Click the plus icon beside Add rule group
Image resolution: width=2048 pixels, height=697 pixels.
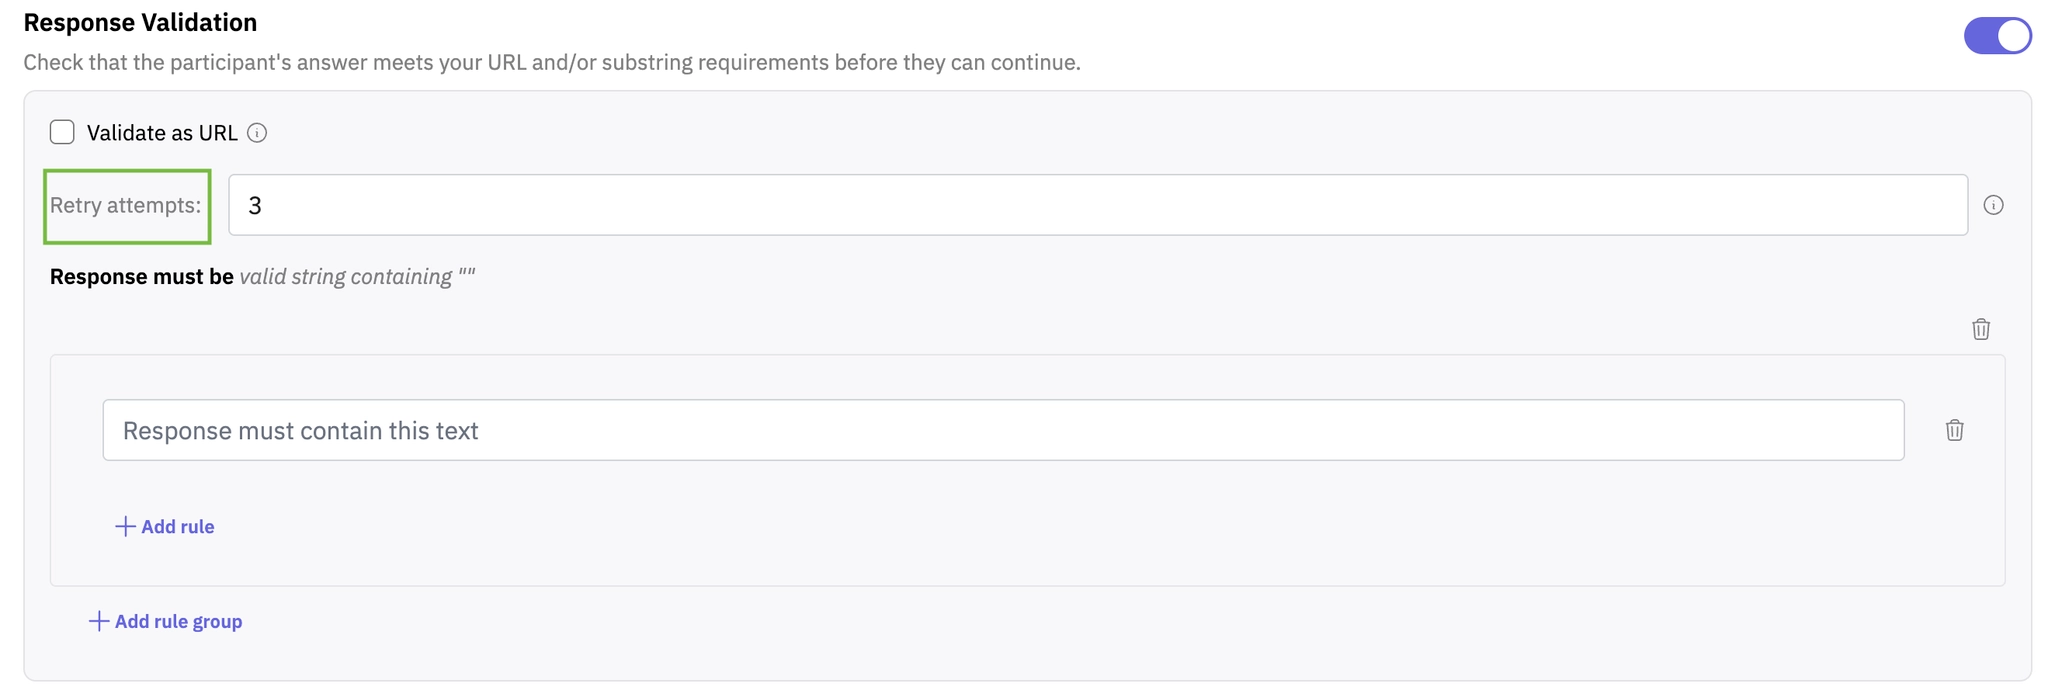[98, 622]
